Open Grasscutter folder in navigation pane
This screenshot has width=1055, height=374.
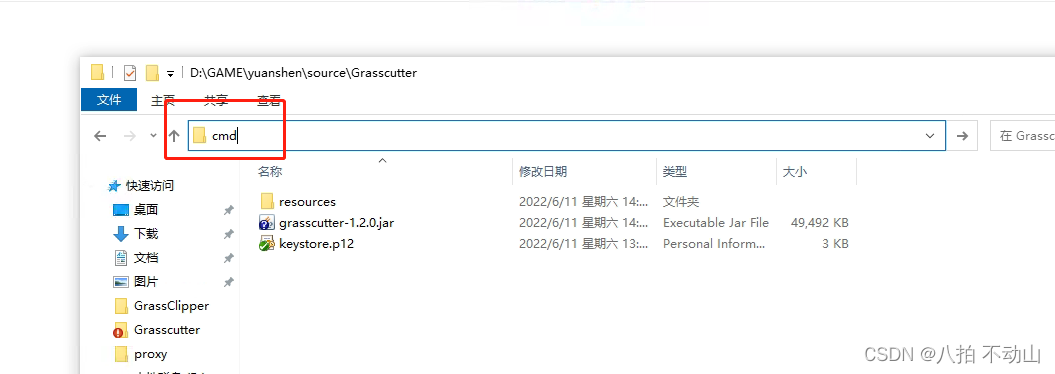coord(167,330)
